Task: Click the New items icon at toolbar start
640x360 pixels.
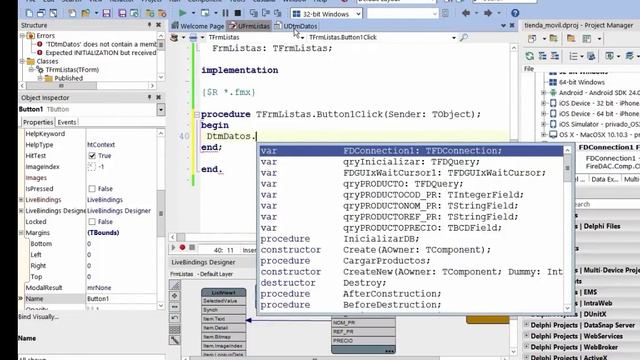Action: tap(29, 13)
